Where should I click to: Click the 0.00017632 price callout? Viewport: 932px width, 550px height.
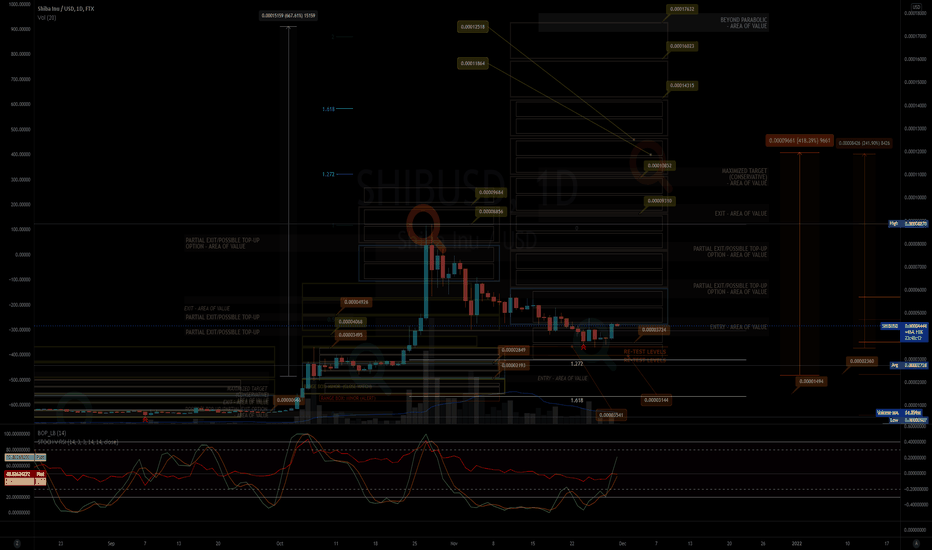coord(682,9)
